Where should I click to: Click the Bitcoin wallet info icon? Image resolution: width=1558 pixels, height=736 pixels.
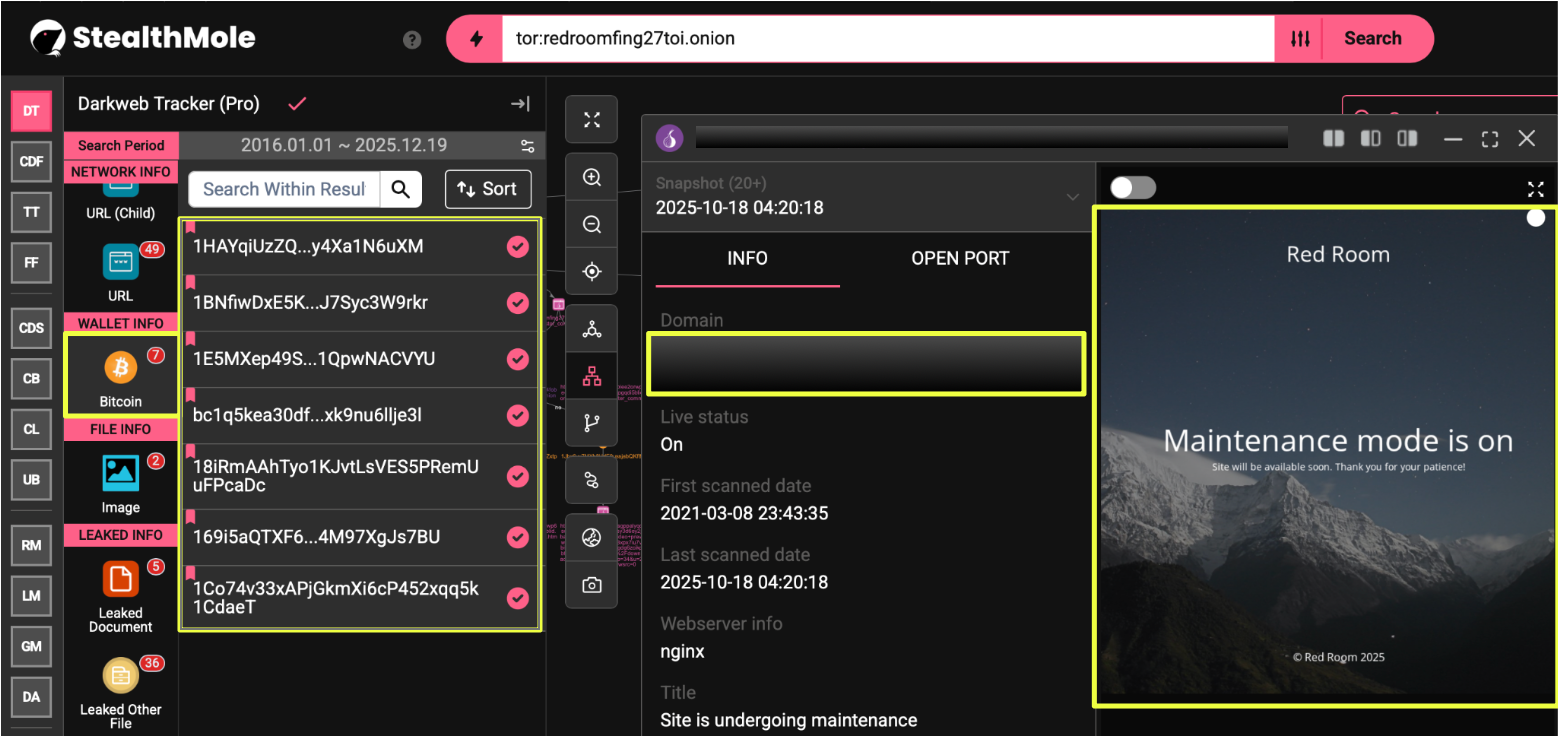(121, 369)
